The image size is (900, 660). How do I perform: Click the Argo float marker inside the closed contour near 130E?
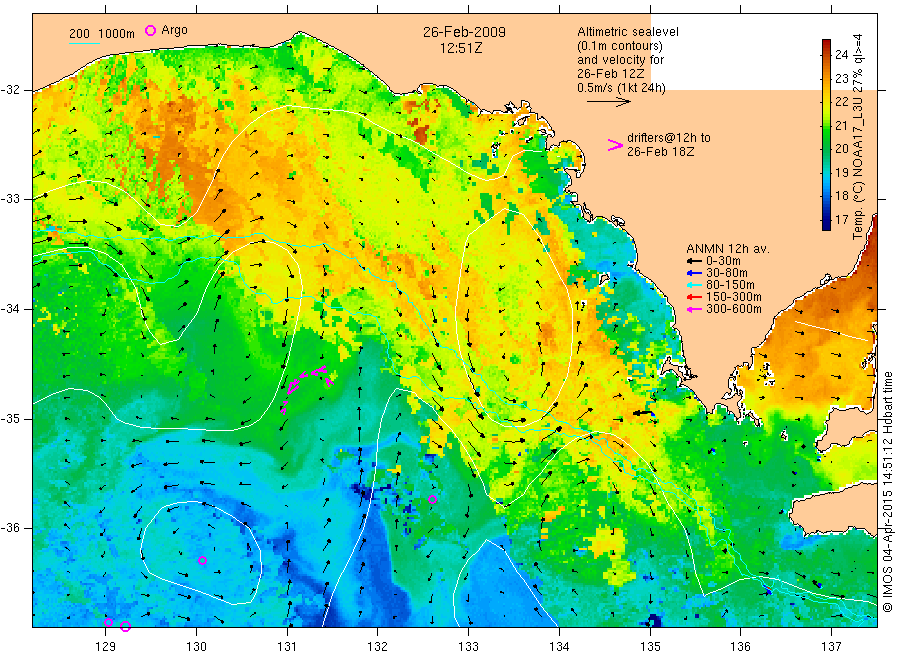pyautogui.click(x=202, y=560)
